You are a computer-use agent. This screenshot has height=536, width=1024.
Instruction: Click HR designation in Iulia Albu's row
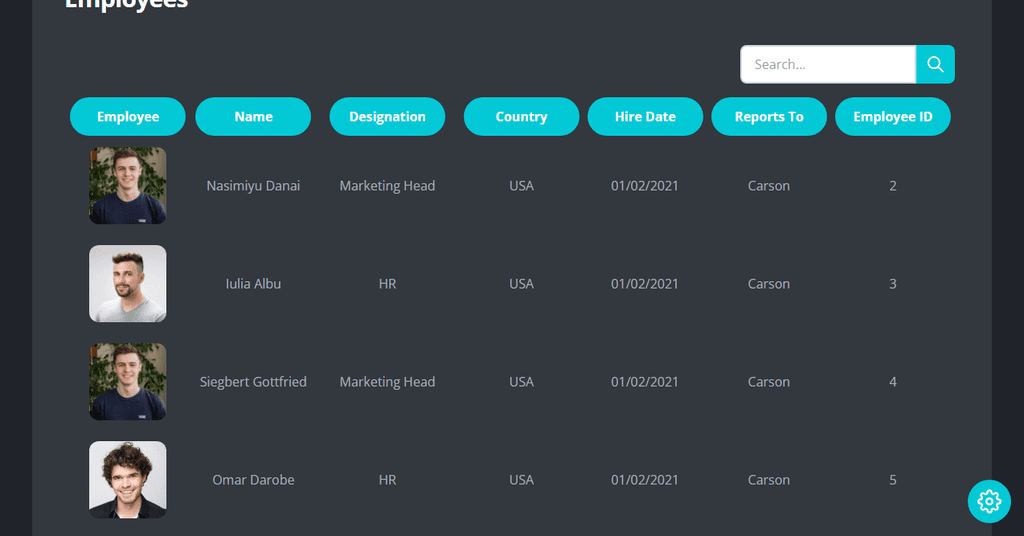387,284
